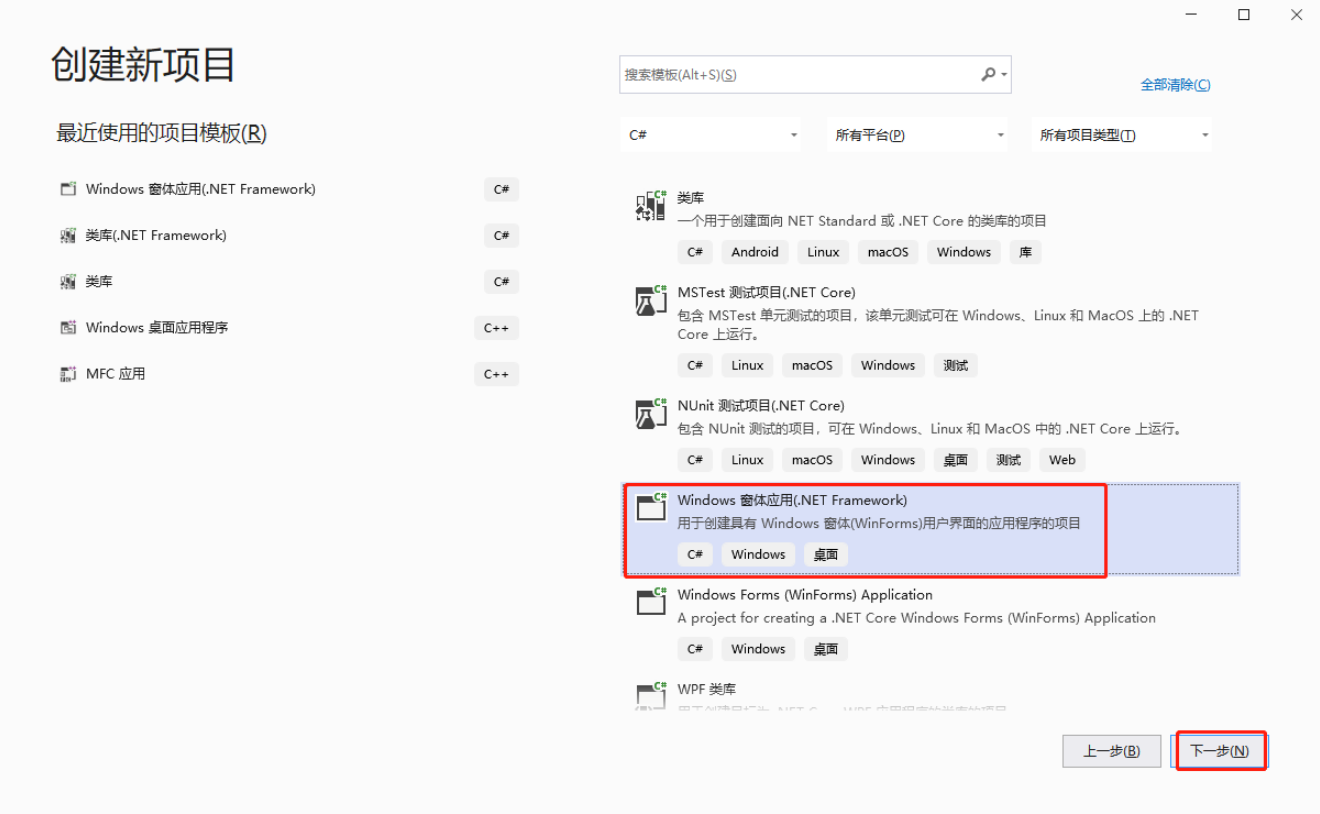Image resolution: width=1320 pixels, height=814 pixels.
Task: Select recent 类库(.NET Framework) entry
Action: pos(289,235)
